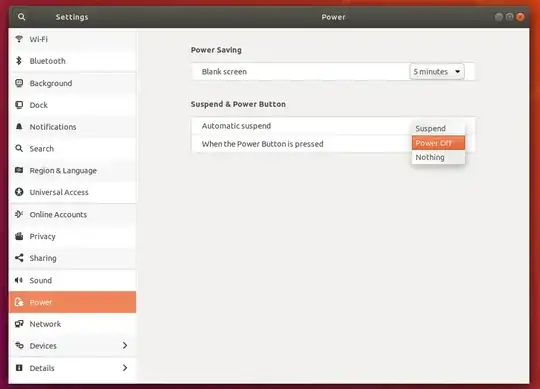Select Privacy in the sidebar
540x389 pixels.
click(73, 236)
